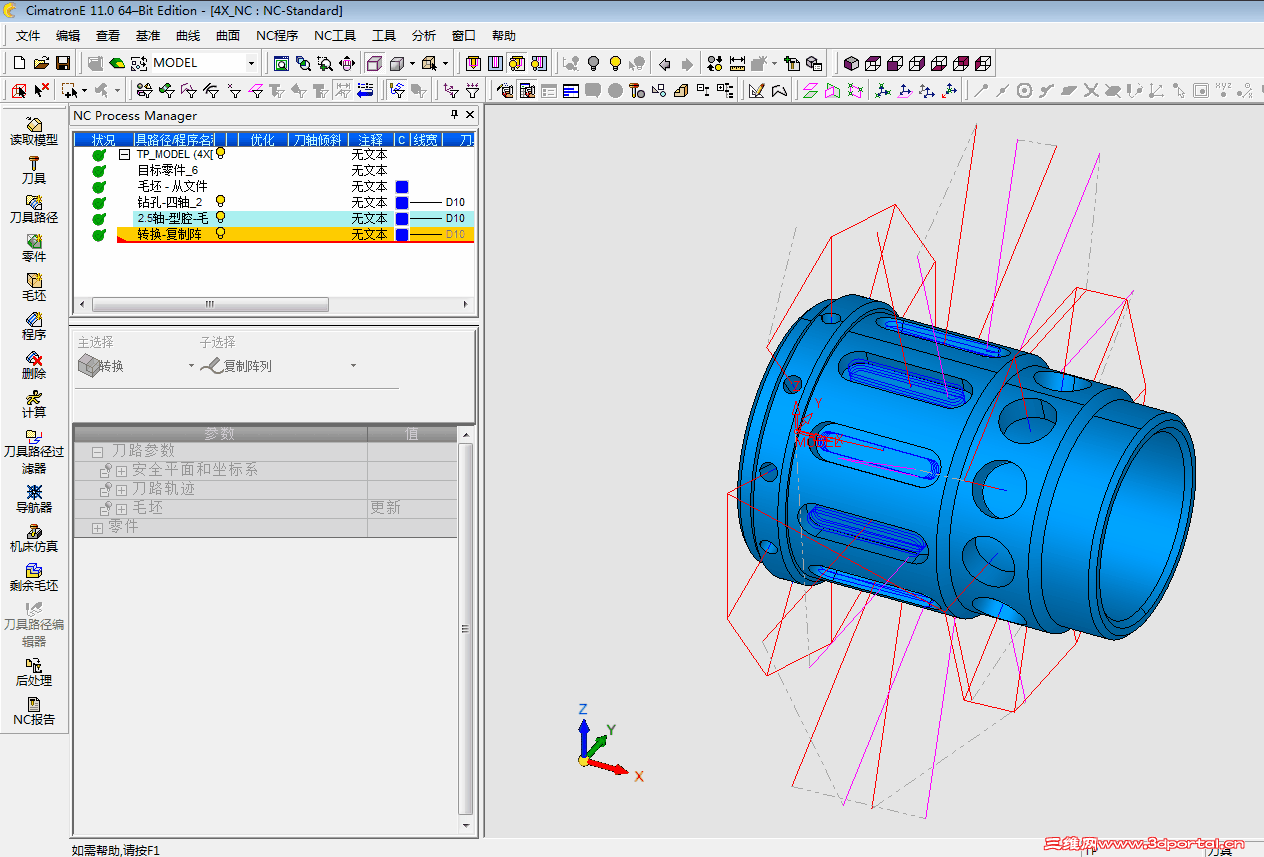Collapse the 刀路参数 parameter group
The width and height of the screenshot is (1264, 857).
[98, 452]
